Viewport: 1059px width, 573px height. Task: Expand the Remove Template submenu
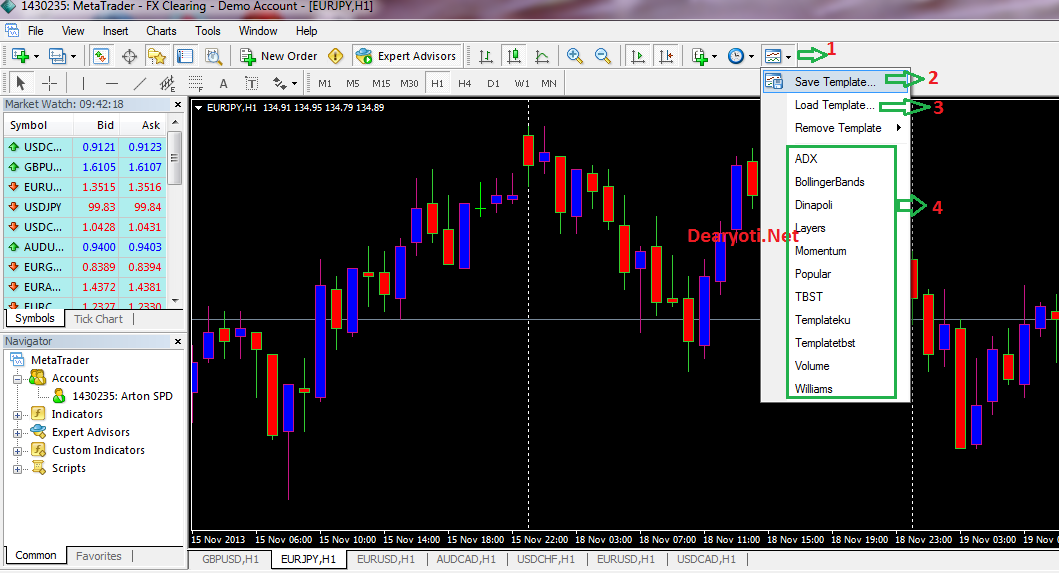(837, 128)
